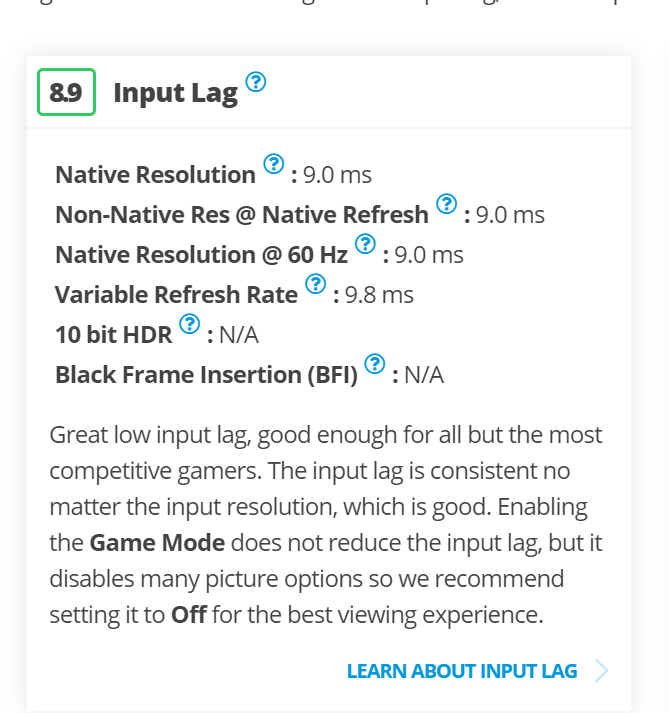Click the Variable Refresh Rate question mark icon
The height and width of the screenshot is (713, 669).
(315, 283)
